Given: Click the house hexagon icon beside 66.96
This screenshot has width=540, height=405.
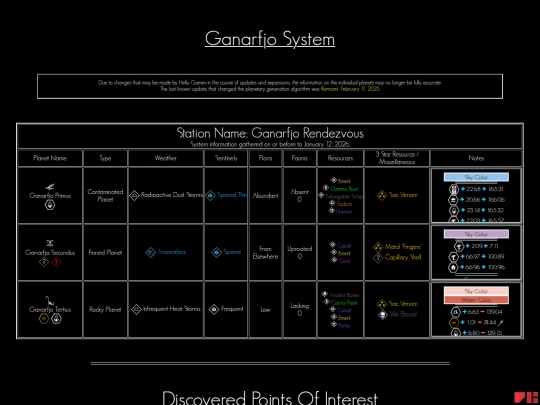Looking at the screenshot, I should [453, 267].
